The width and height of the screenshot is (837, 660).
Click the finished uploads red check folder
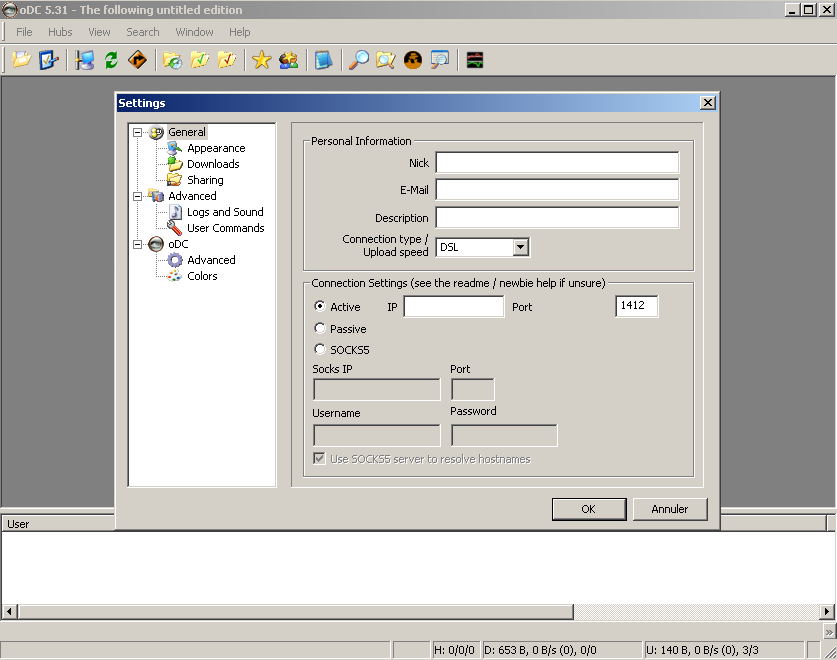227,59
